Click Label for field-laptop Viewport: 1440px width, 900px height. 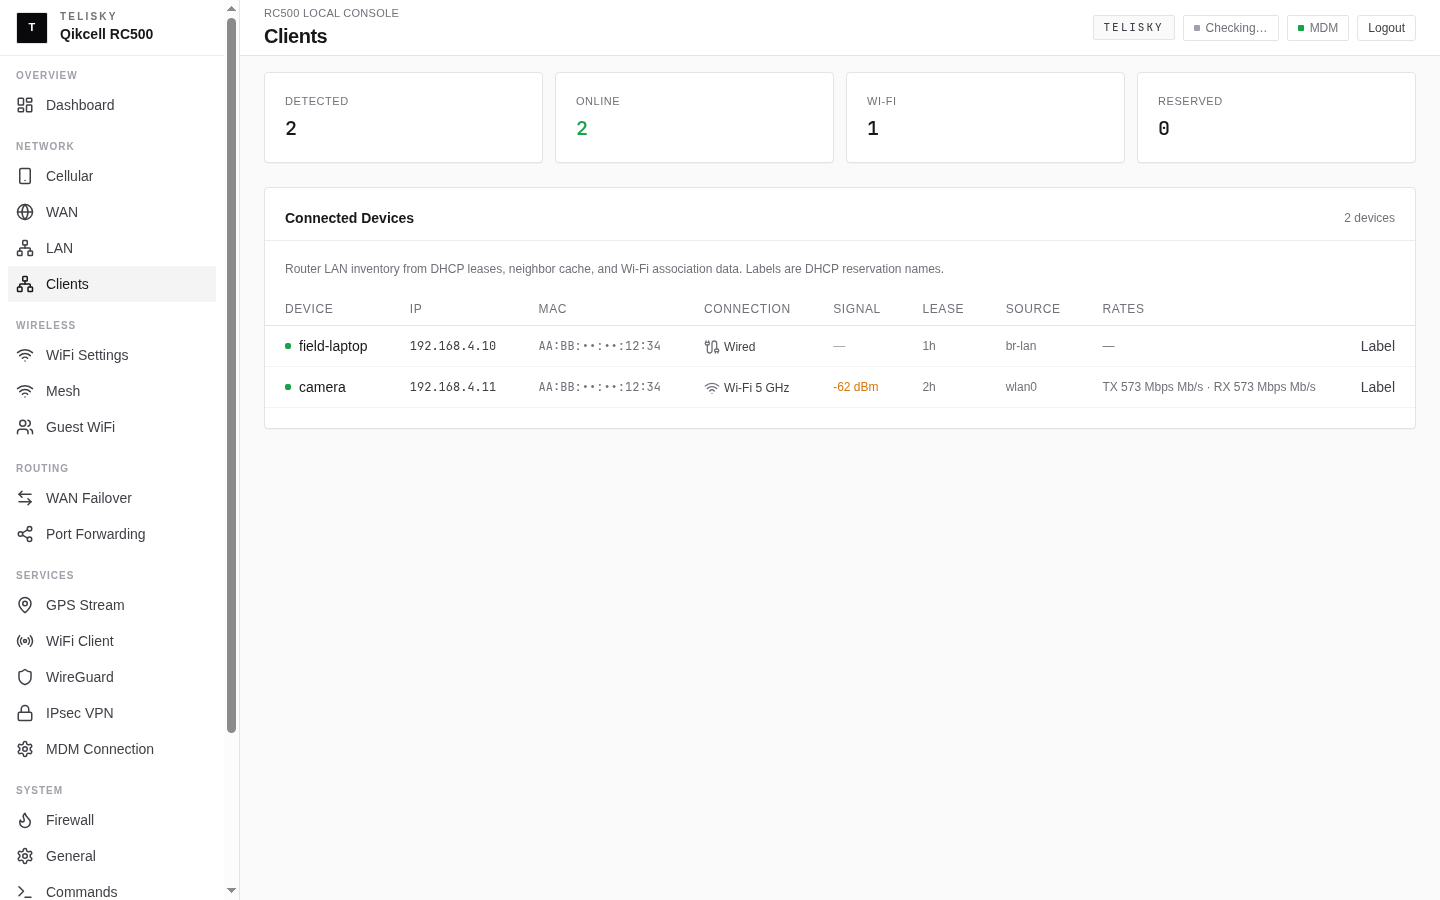point(1377,346)
